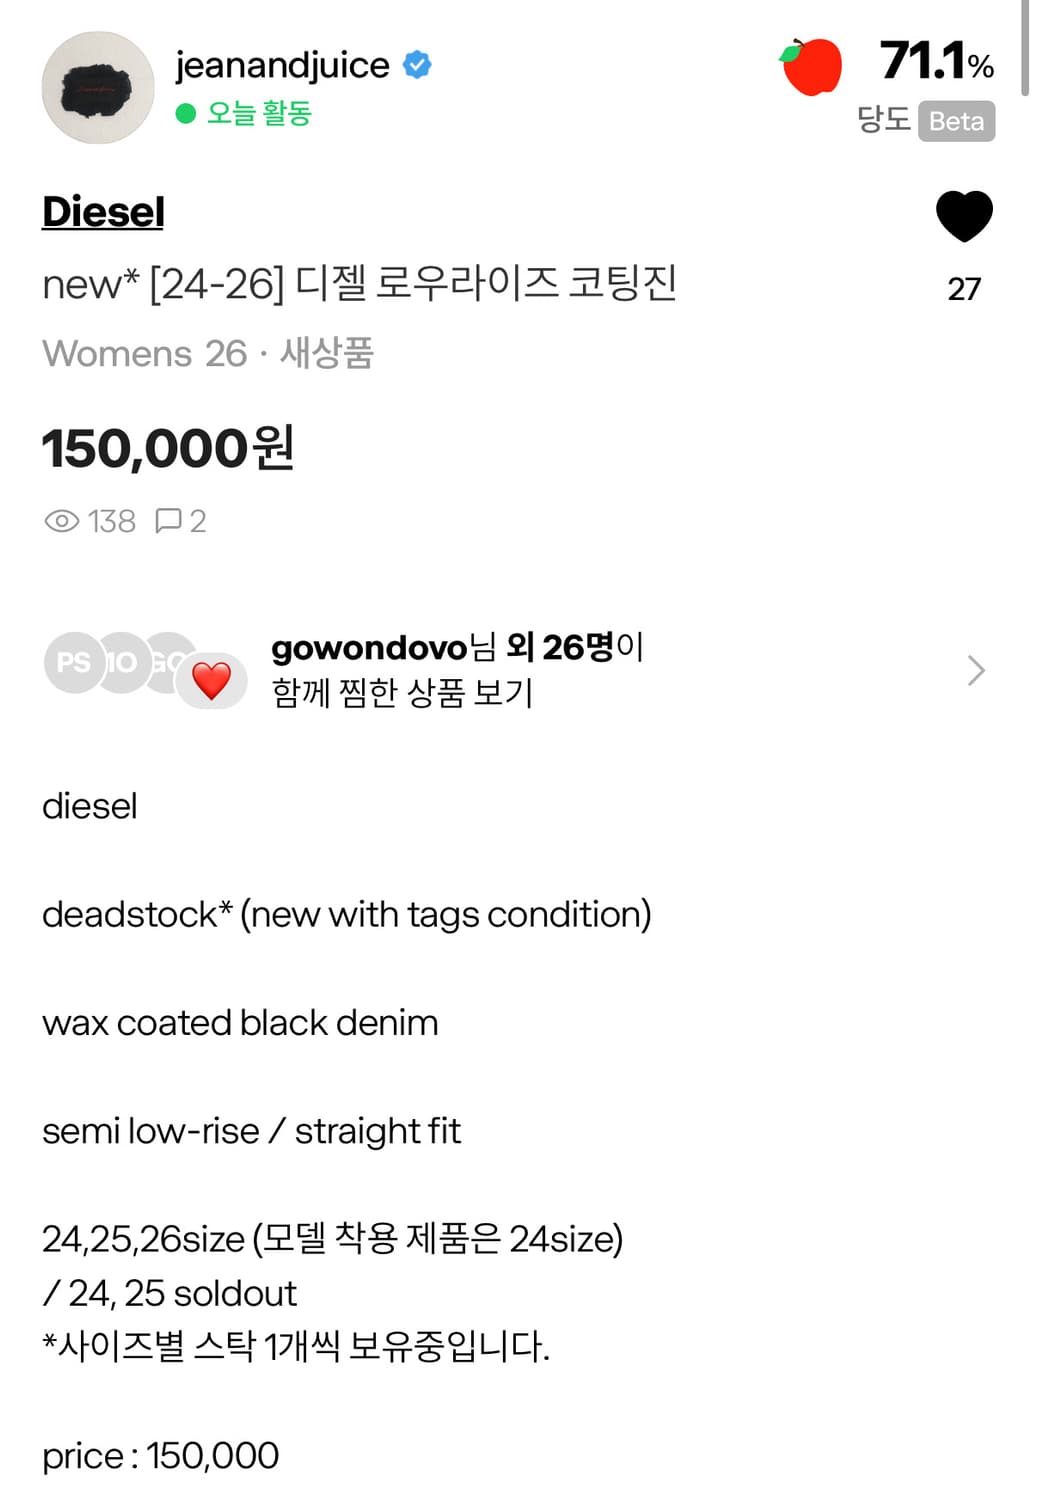Click the like count 27
The width and height of the screenshot is (1037, 1500).
964,289
